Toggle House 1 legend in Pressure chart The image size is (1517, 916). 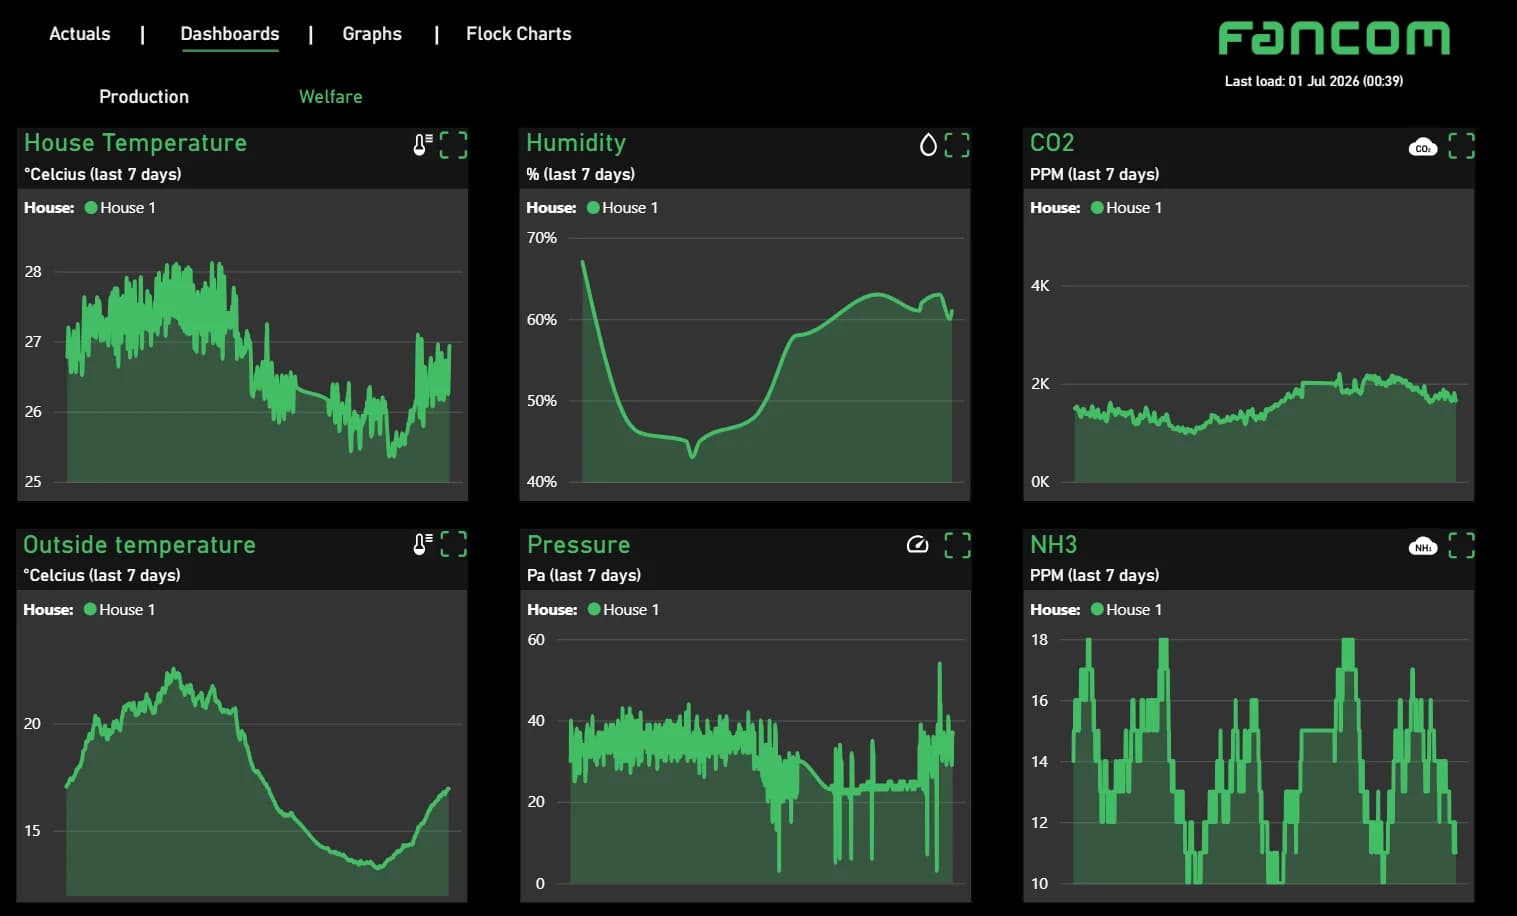click(x=624, y=610)
